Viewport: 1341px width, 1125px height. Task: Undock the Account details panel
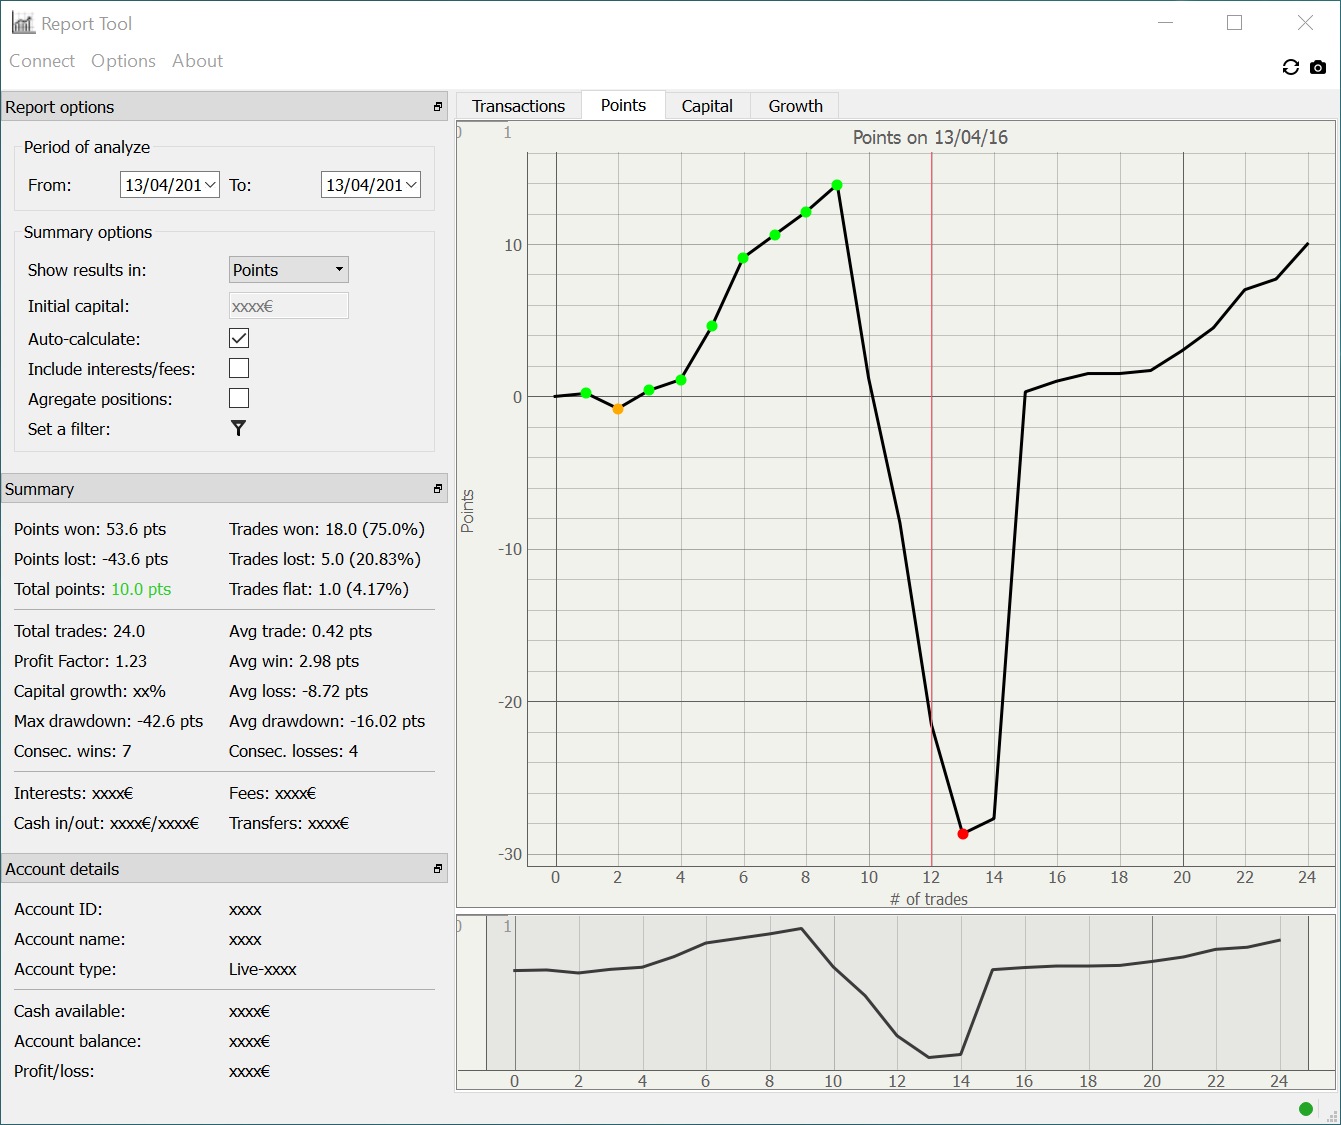pos(438,868)
